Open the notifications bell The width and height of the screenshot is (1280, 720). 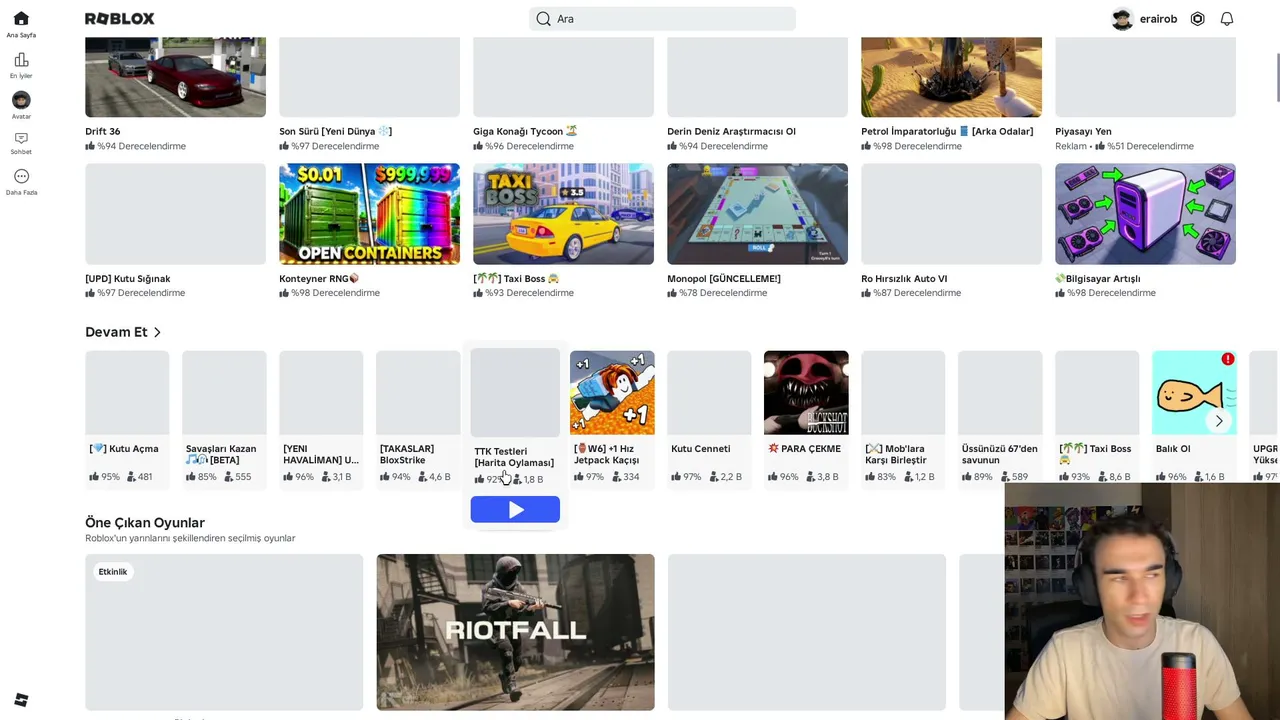coord(1227,19)
